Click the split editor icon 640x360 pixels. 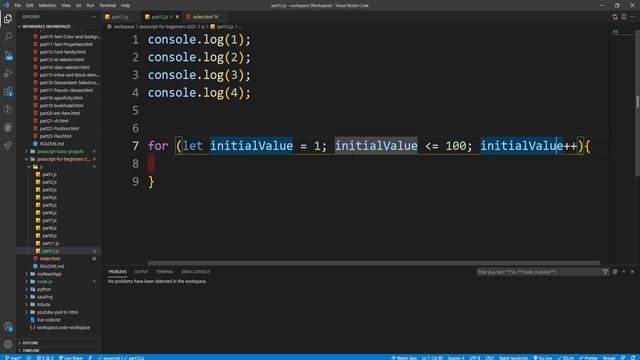[x=624, y=17]
